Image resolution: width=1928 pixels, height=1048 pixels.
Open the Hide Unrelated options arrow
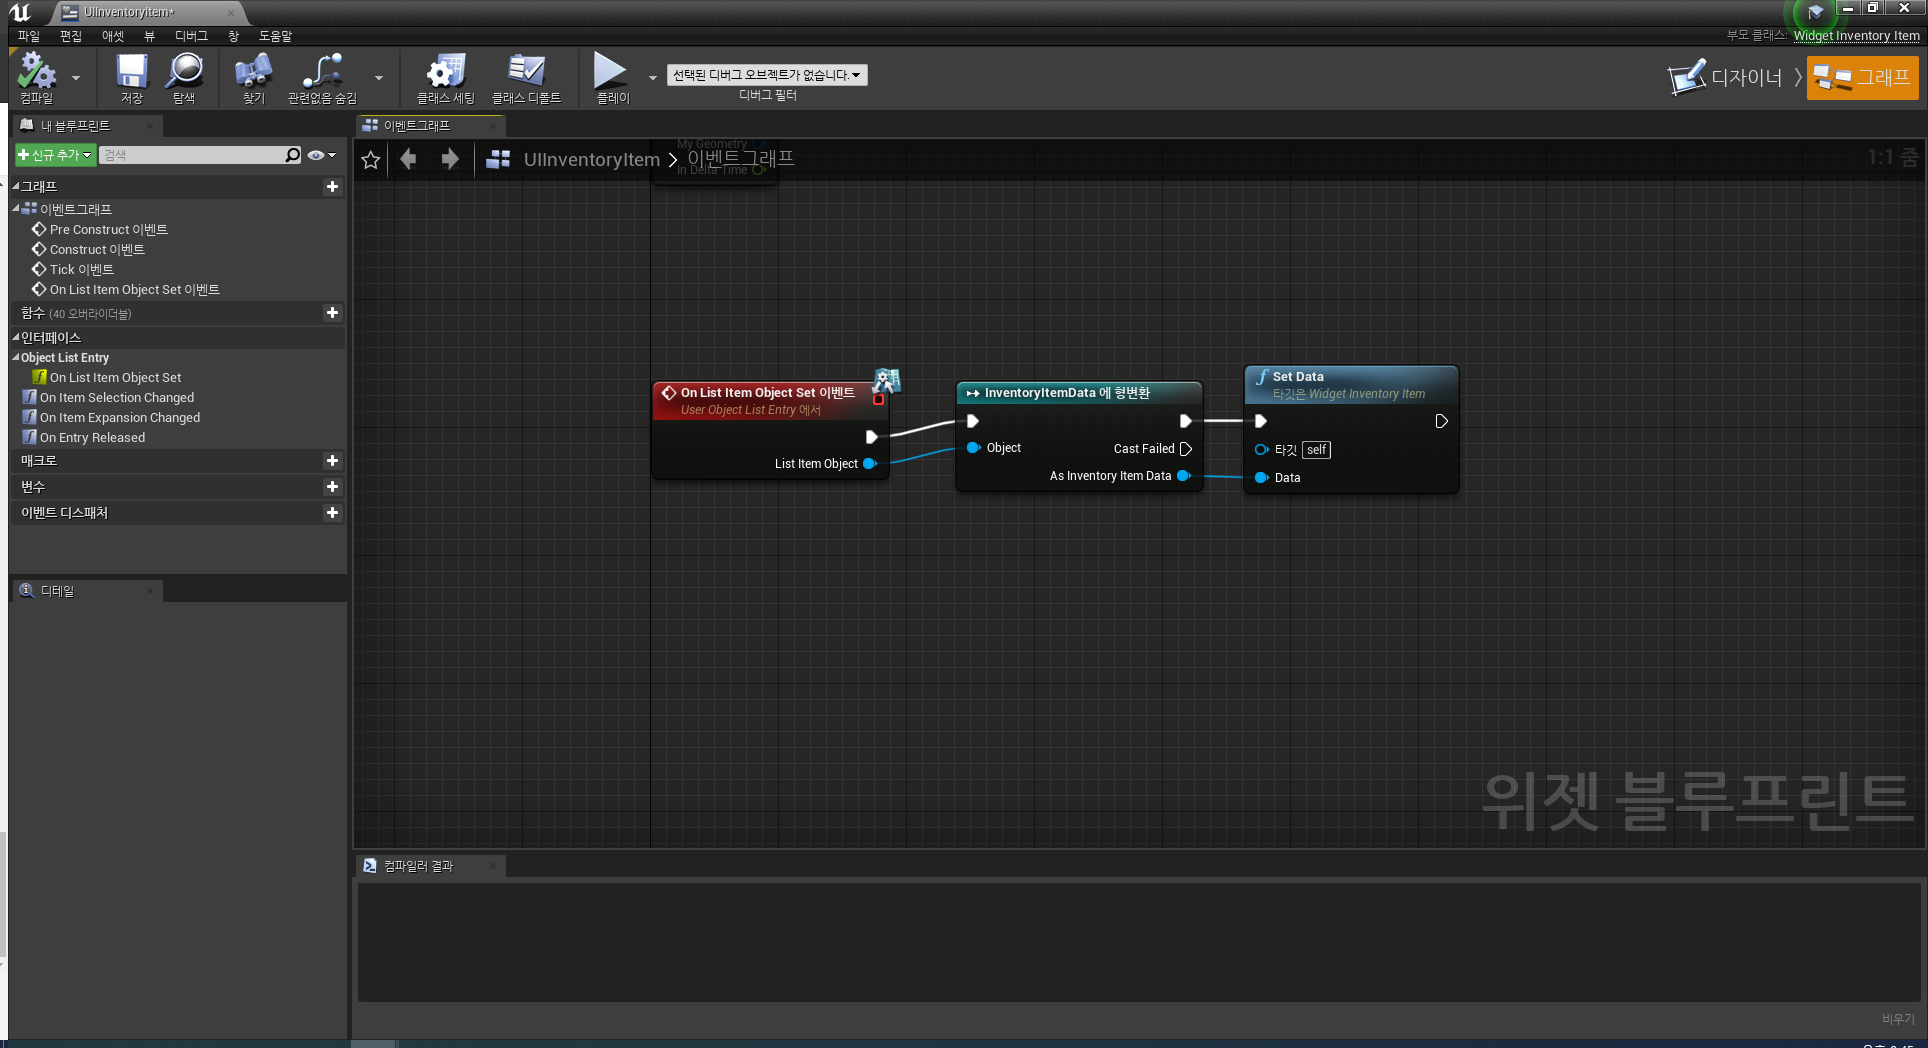379,78
